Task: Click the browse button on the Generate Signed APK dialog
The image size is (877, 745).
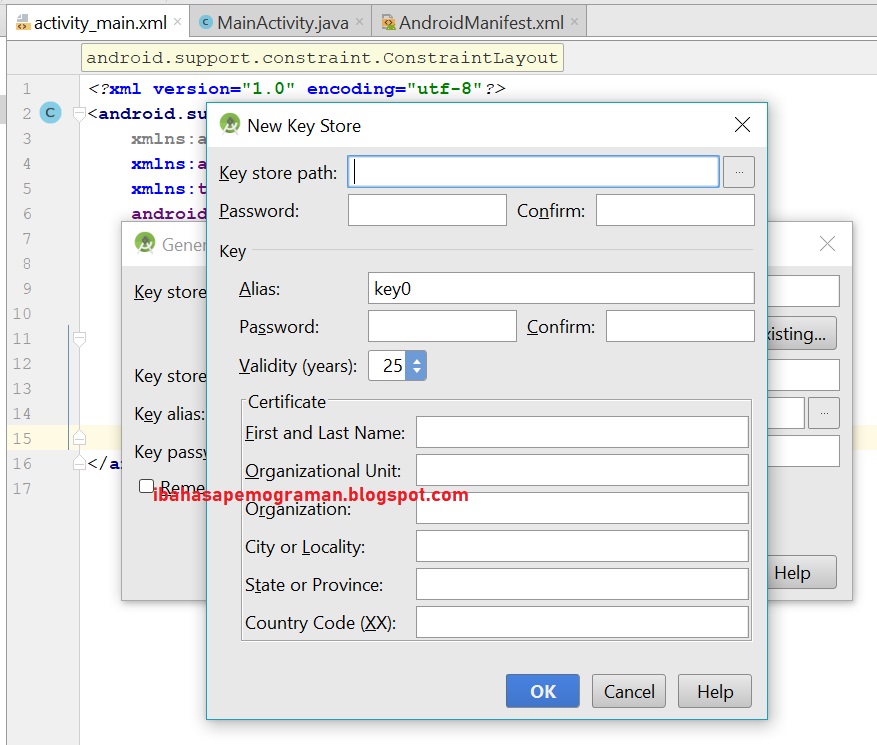Action: (823, 412)
